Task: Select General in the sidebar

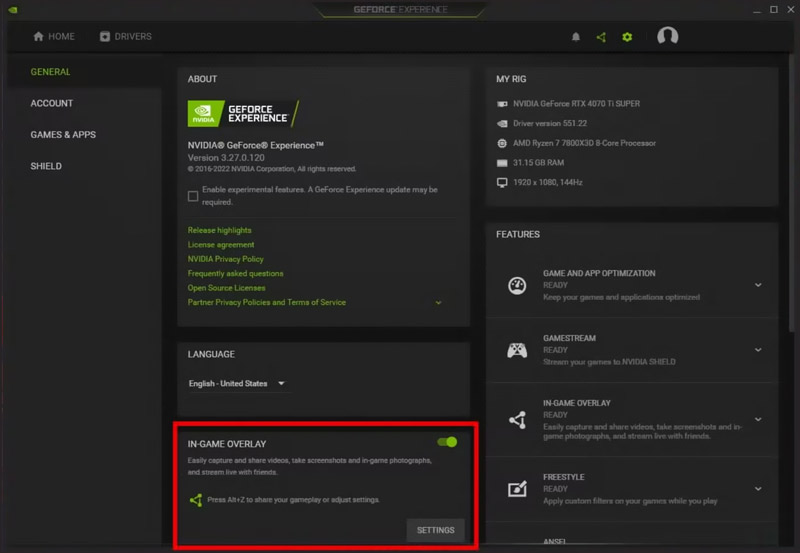Action: point(50,72)
